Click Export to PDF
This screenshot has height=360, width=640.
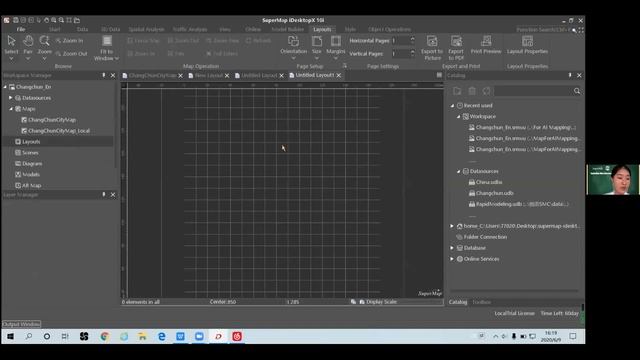456,48
